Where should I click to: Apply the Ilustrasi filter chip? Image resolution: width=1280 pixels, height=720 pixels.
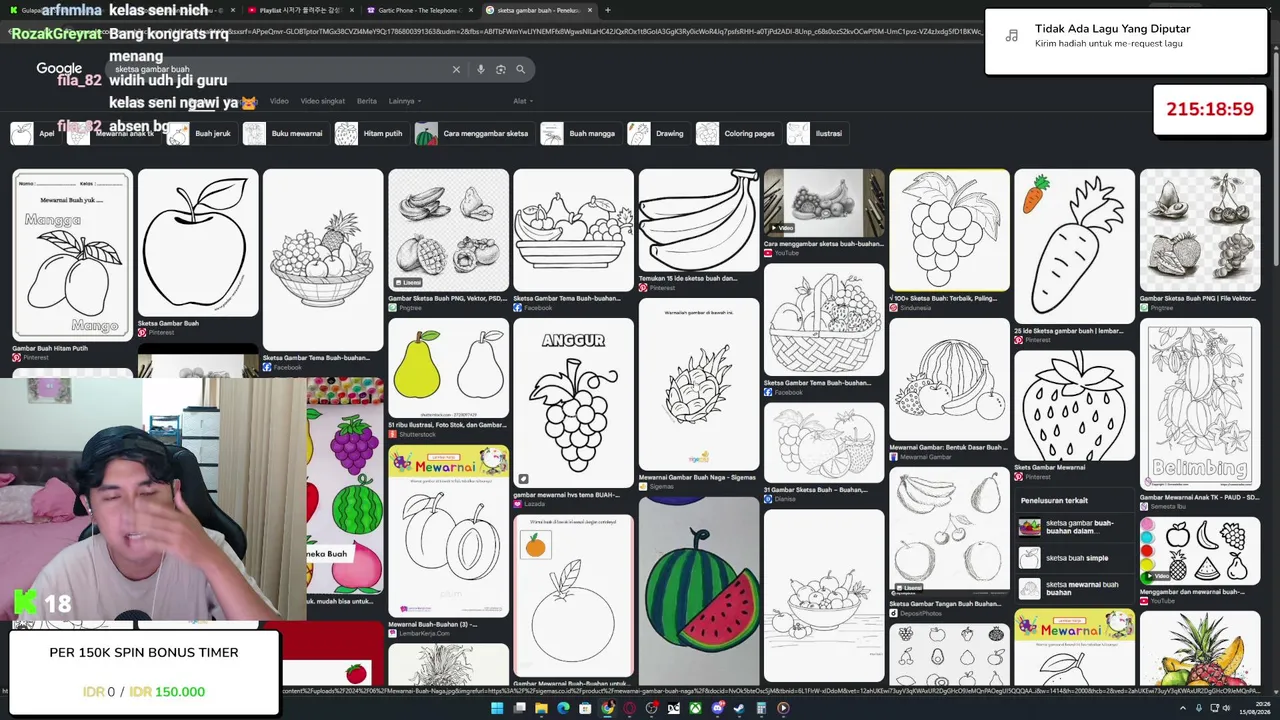tap(817, 134)
